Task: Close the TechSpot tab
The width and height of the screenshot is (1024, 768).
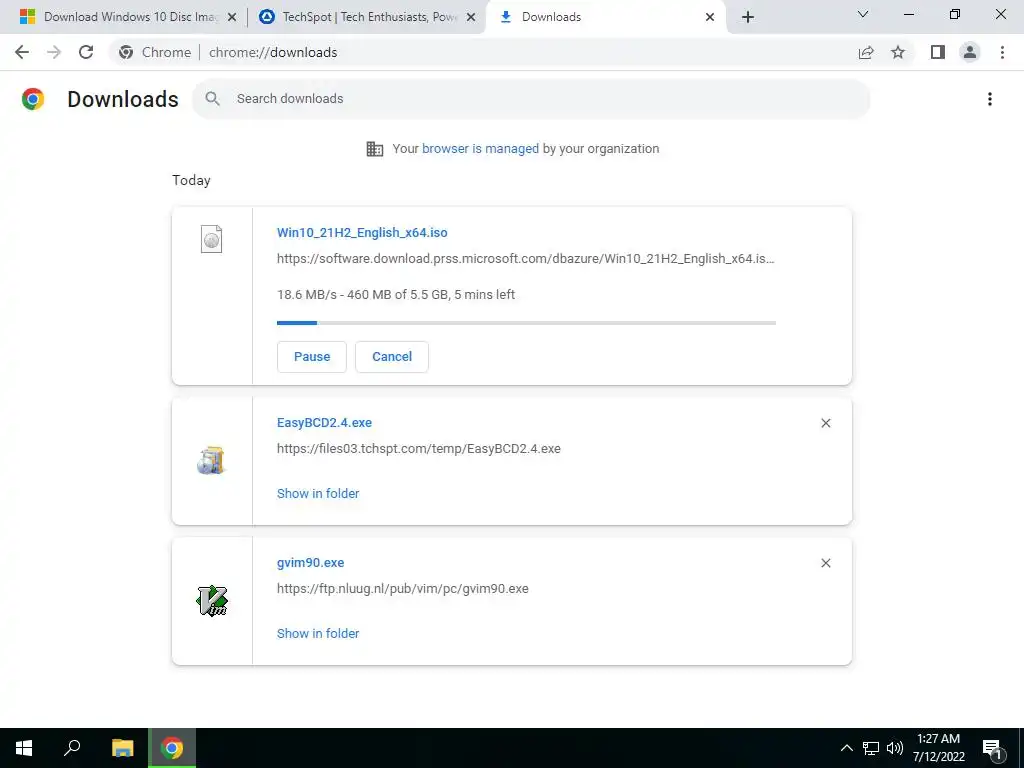Action: point(471,17)
